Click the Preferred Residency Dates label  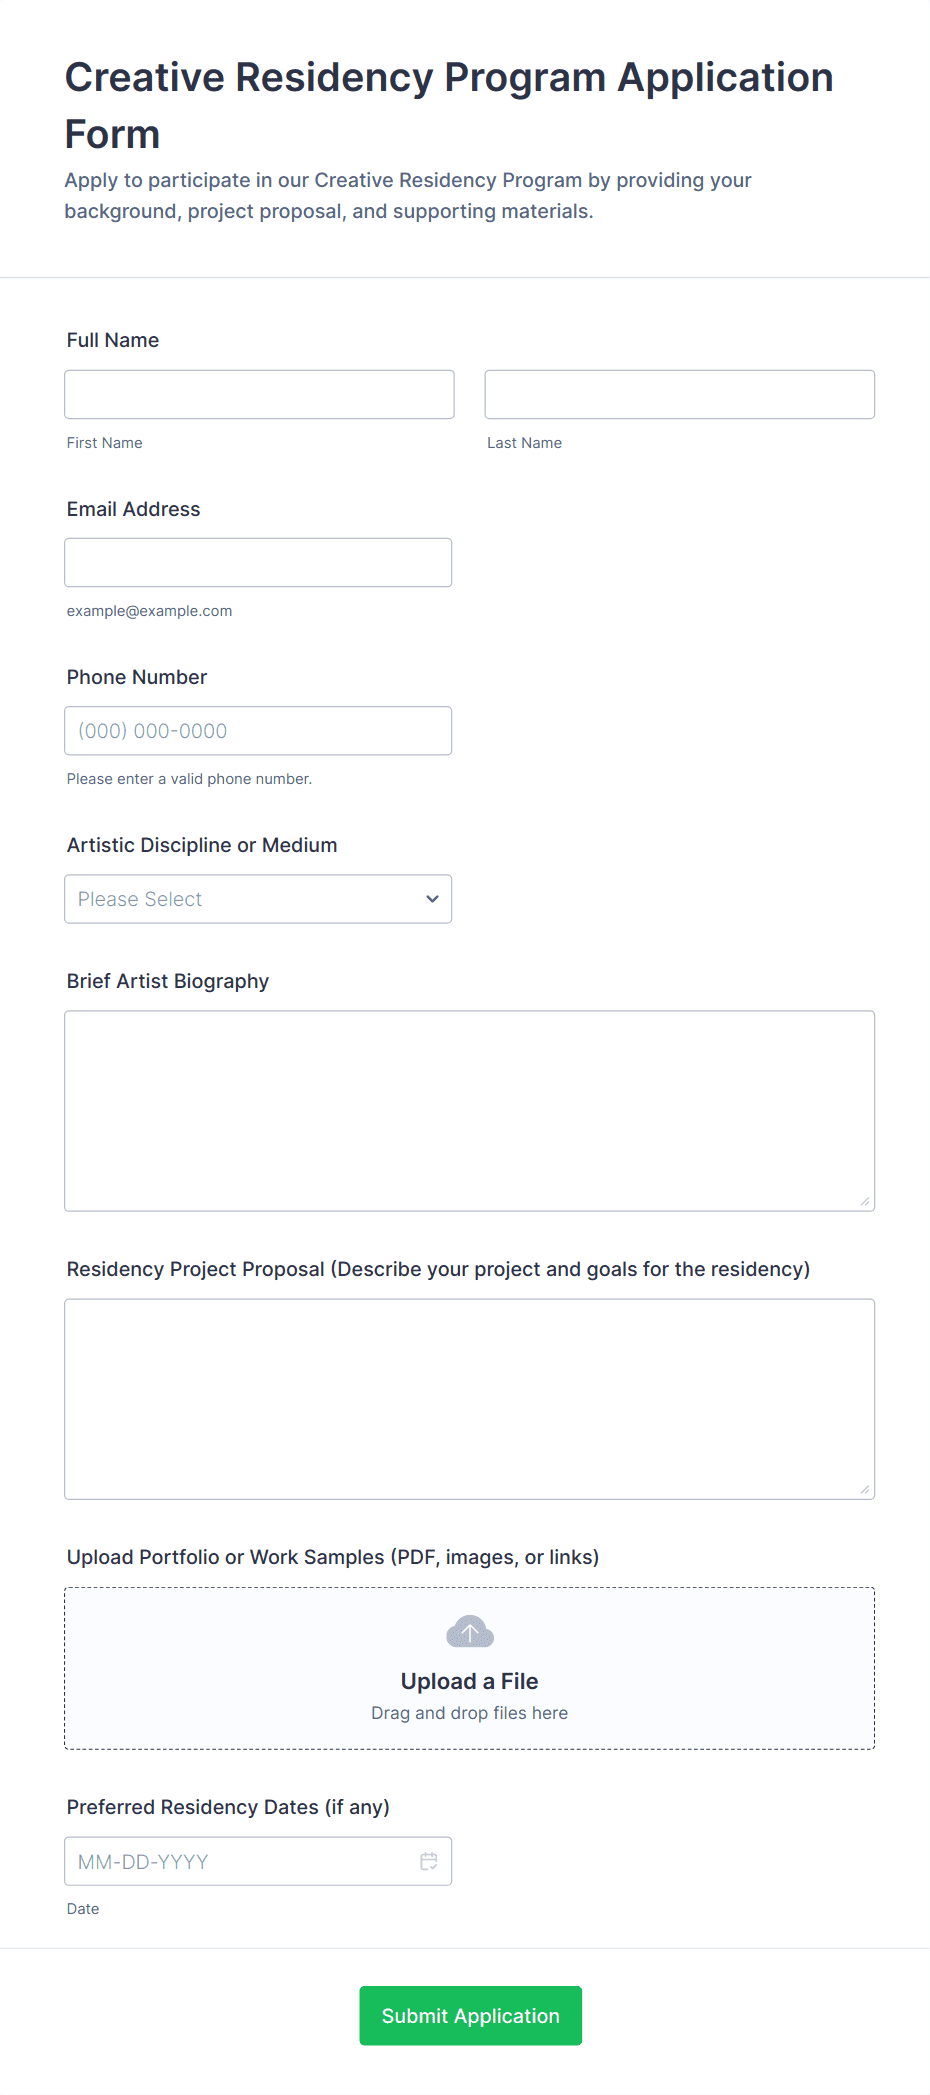[228, 1807]
